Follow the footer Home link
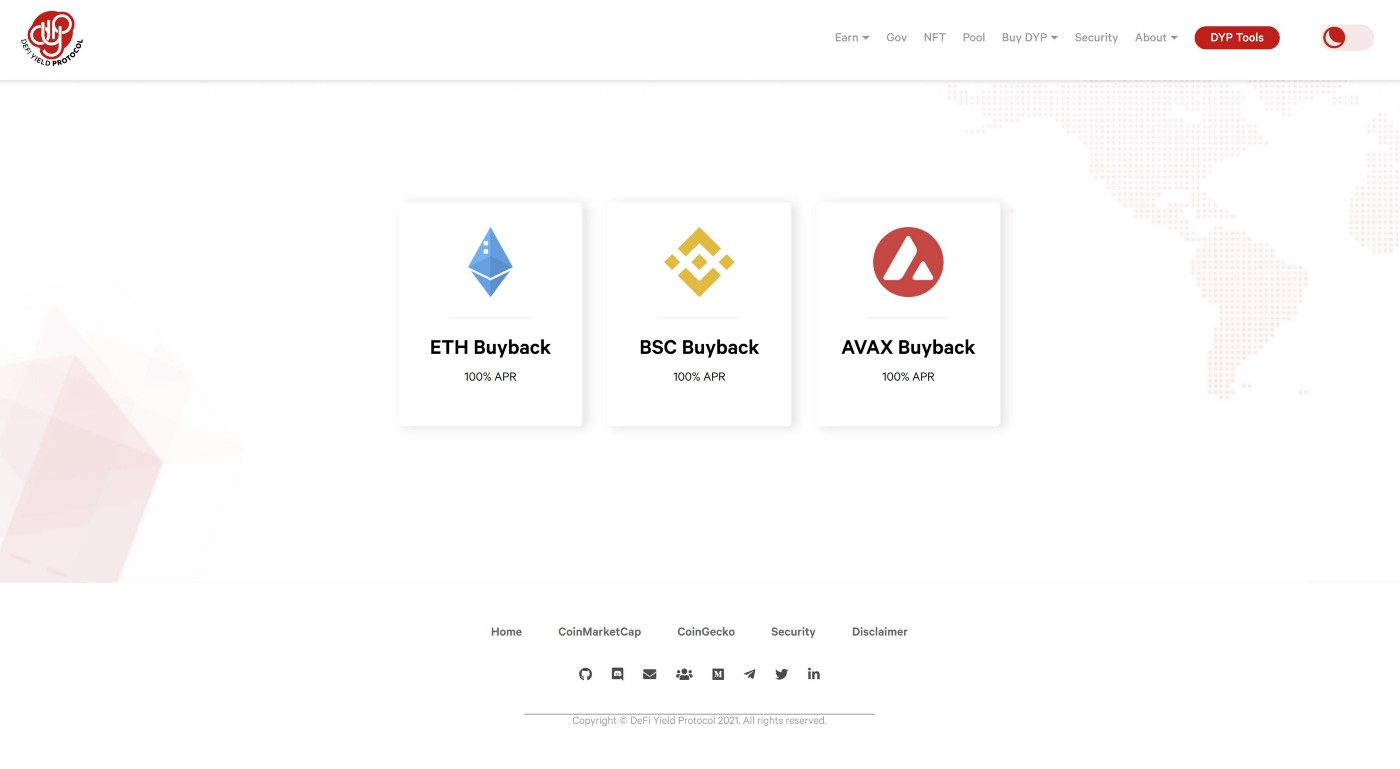The image size is (1400, 769). click(x=506, y=632)
